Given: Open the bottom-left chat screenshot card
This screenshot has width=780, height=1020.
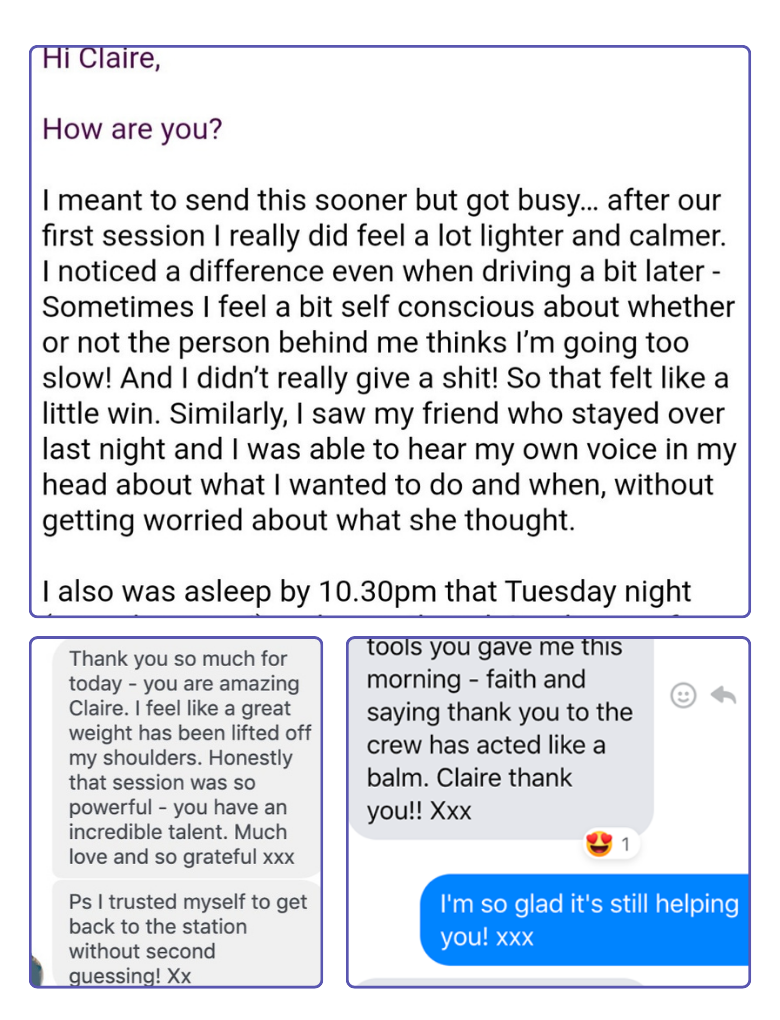Looking at the screenshot, I should [176, 812].
